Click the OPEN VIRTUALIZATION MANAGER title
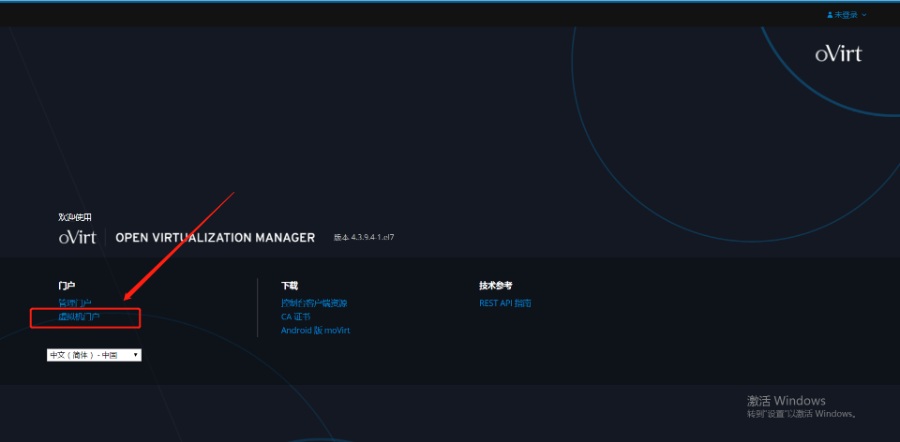The height and width of the screenshot is (442, 900). coord(215,237)
